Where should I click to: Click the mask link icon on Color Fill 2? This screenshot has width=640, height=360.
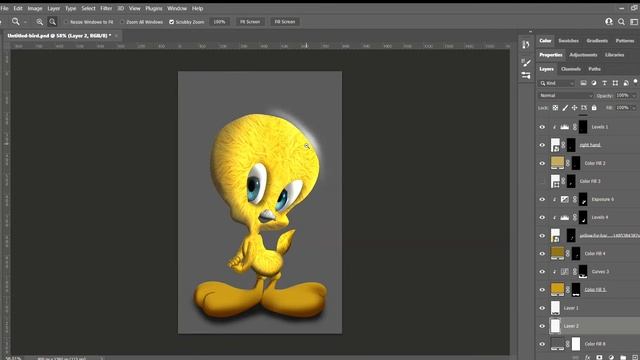click(x=567, y=163)
